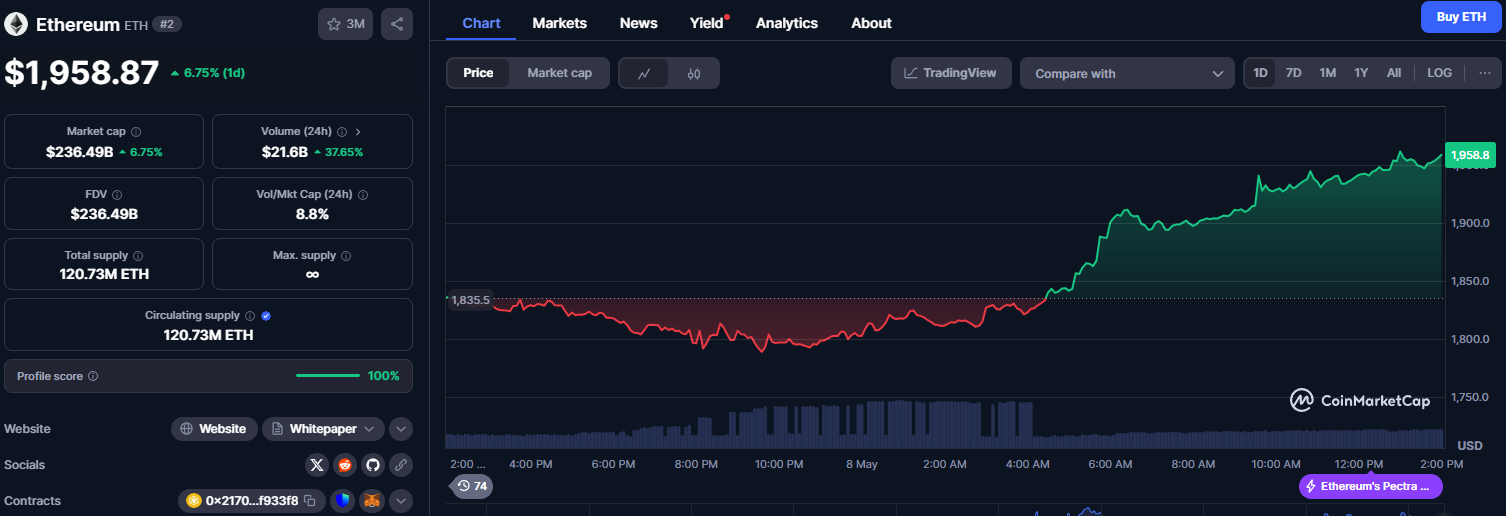
Task: Open the GitHub social link
Action: 373,465
